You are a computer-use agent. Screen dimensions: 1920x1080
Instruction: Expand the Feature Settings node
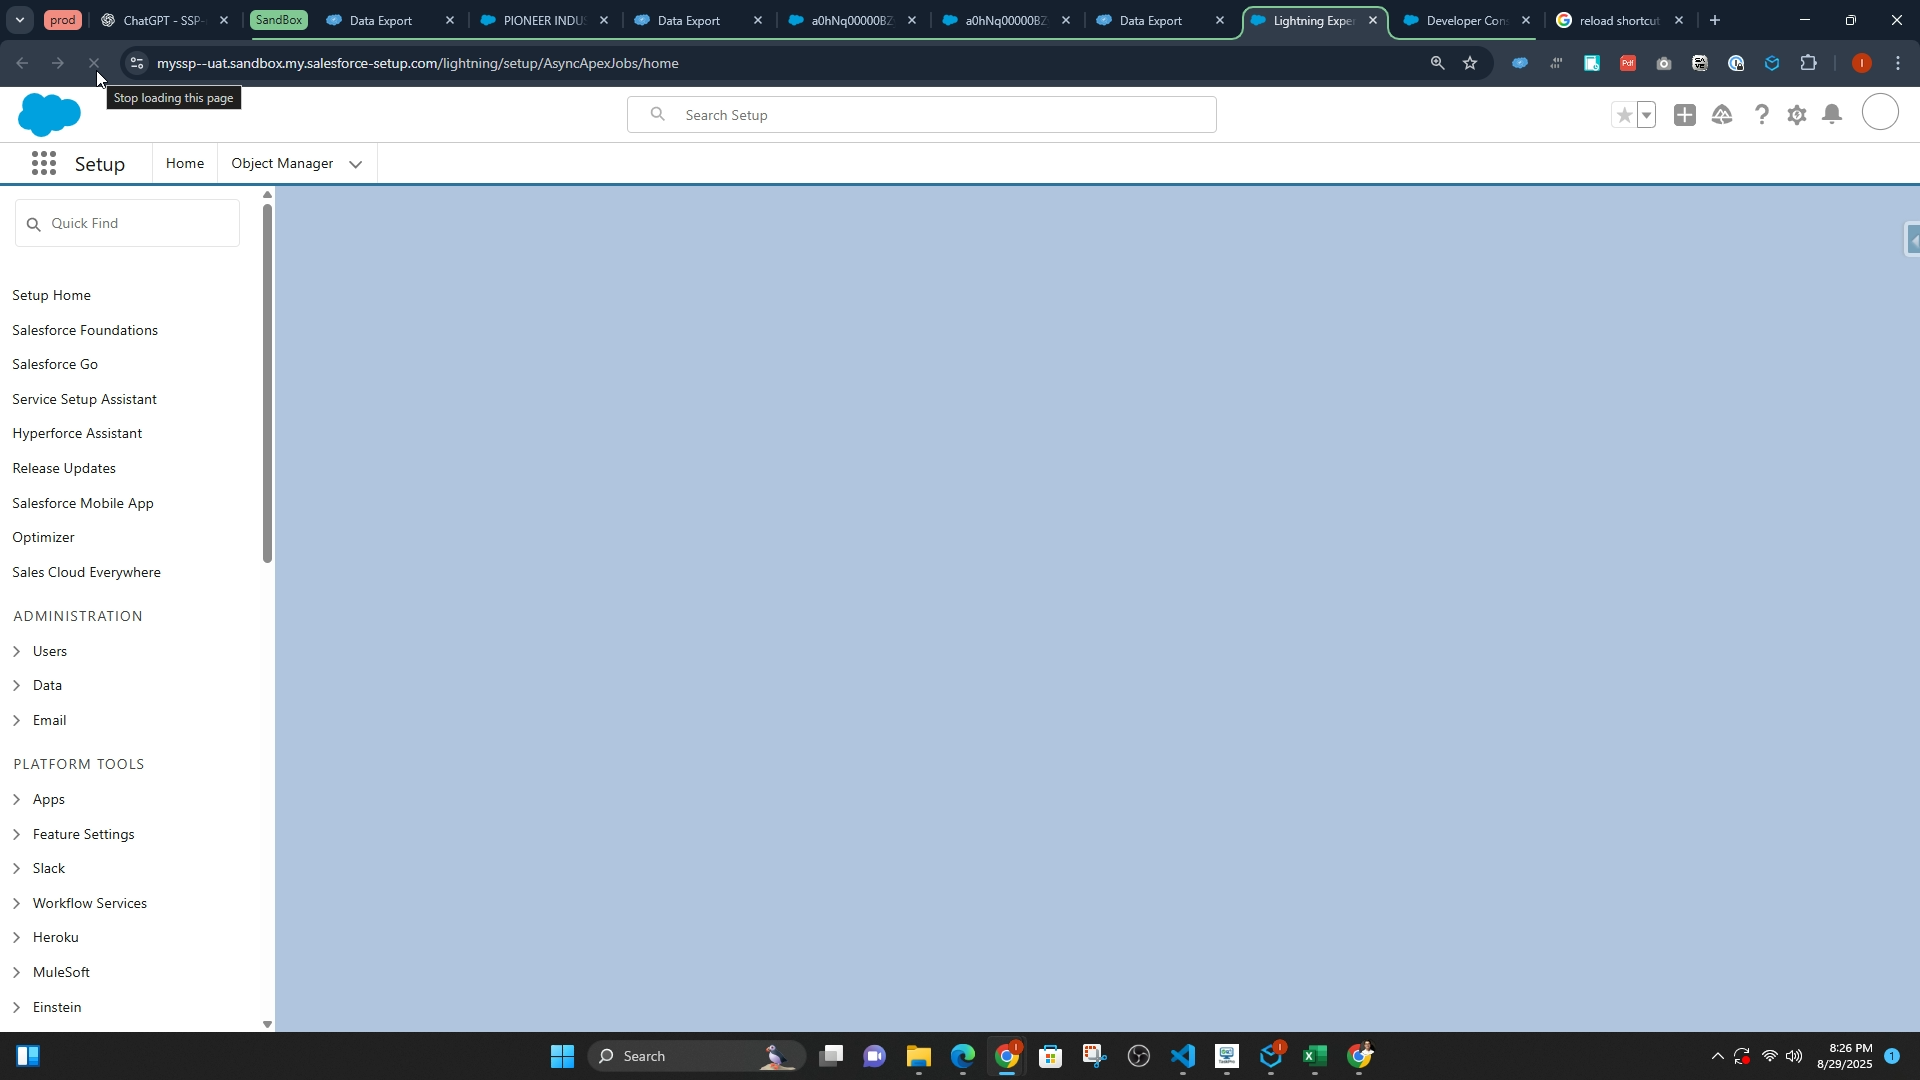[x=17, y=834]
